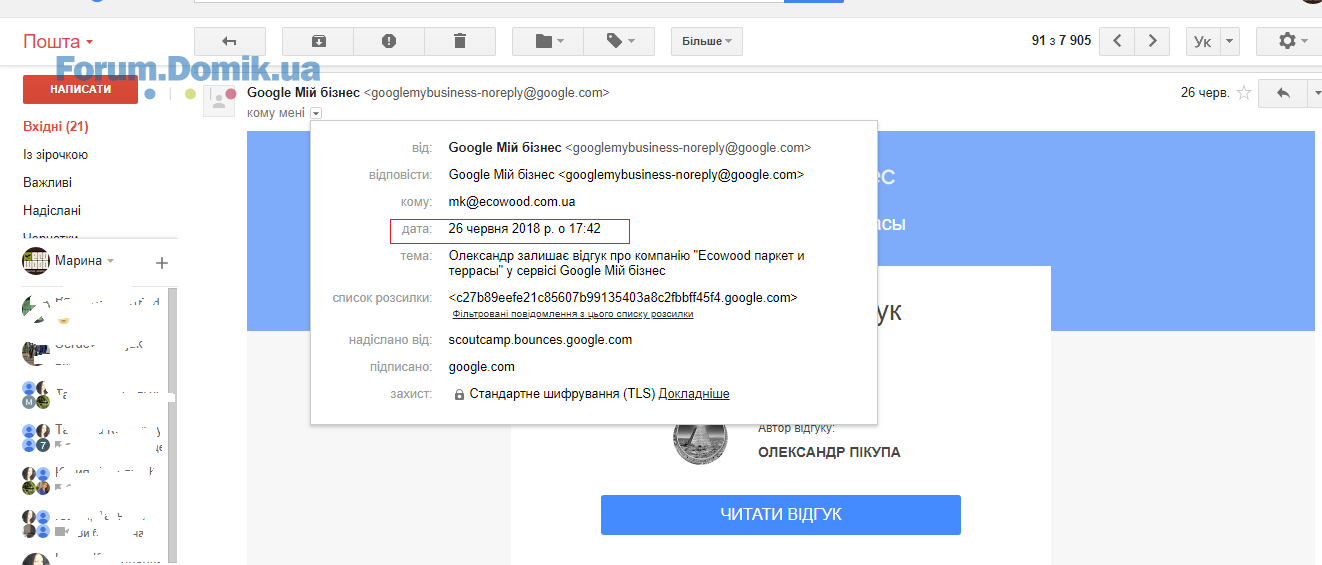Toggle the Ук input tools button

tap(1203, 41)
